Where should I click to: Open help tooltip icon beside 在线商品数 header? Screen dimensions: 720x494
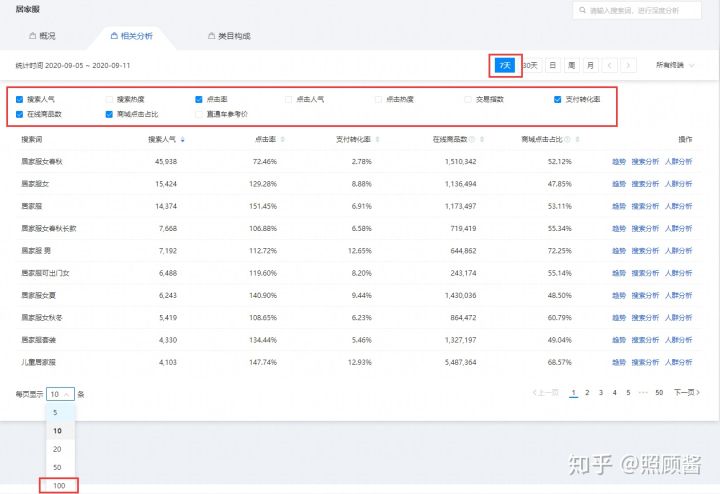click(472, 140)
